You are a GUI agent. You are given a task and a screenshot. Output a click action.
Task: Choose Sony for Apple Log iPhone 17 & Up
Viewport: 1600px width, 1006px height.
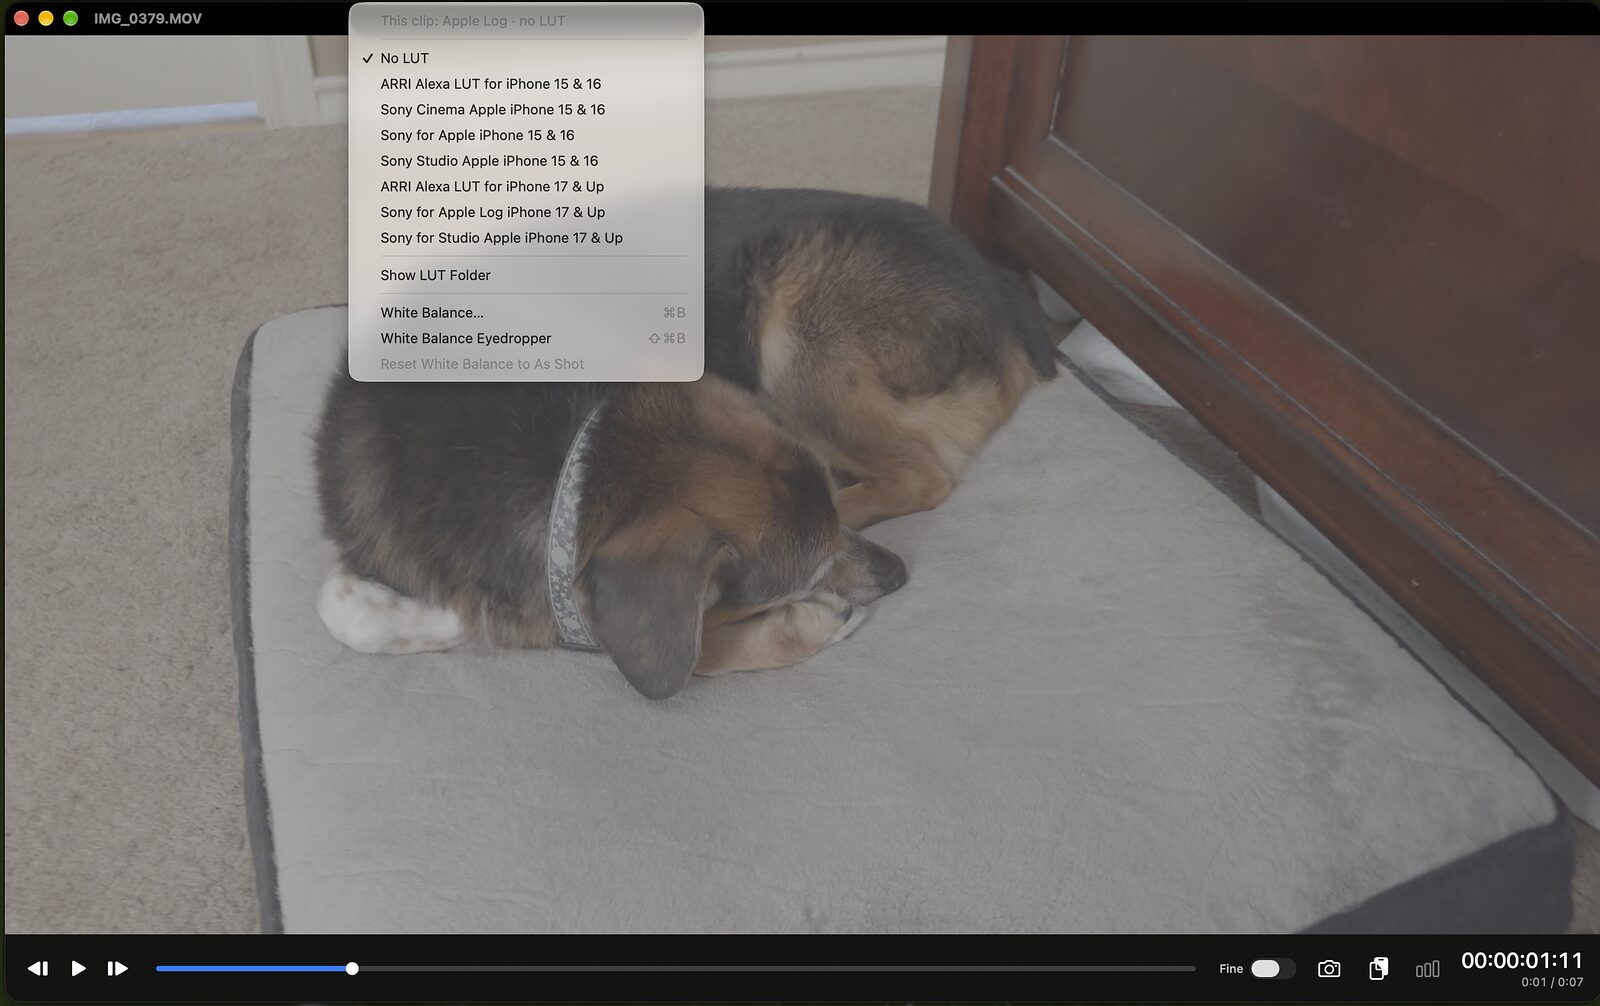tap(526, 212)
